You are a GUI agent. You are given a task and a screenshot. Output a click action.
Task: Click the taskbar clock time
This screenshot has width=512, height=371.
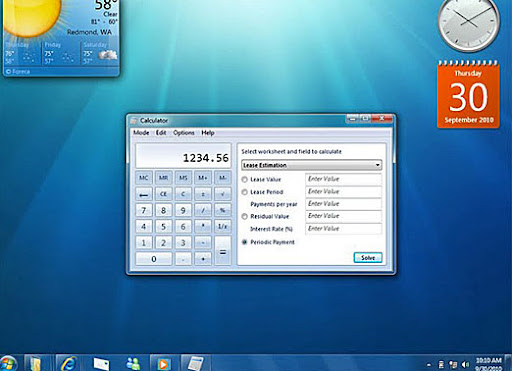(x=488, y=360)
